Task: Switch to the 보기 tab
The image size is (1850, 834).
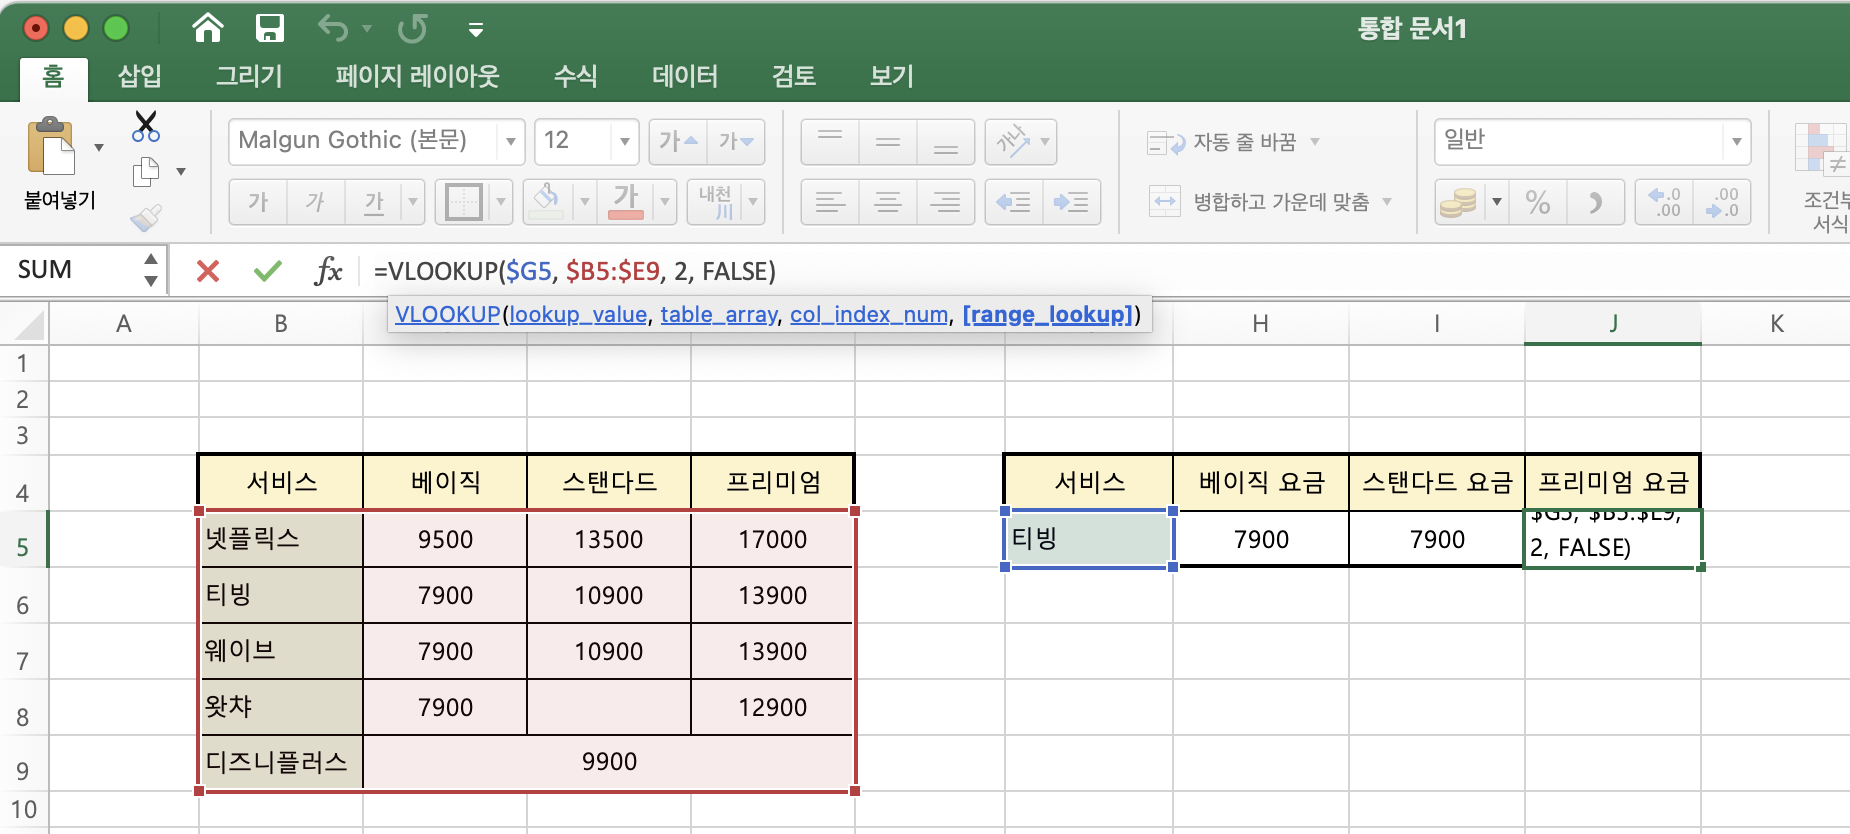Action: tap(892, 76)
